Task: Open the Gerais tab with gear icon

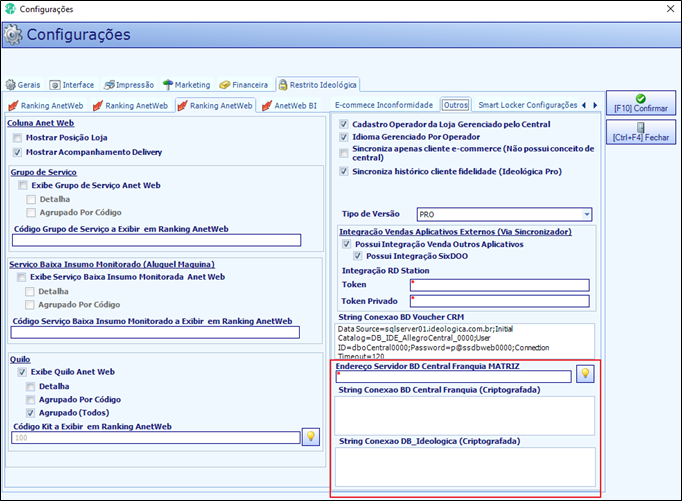Action: point(23,85)
